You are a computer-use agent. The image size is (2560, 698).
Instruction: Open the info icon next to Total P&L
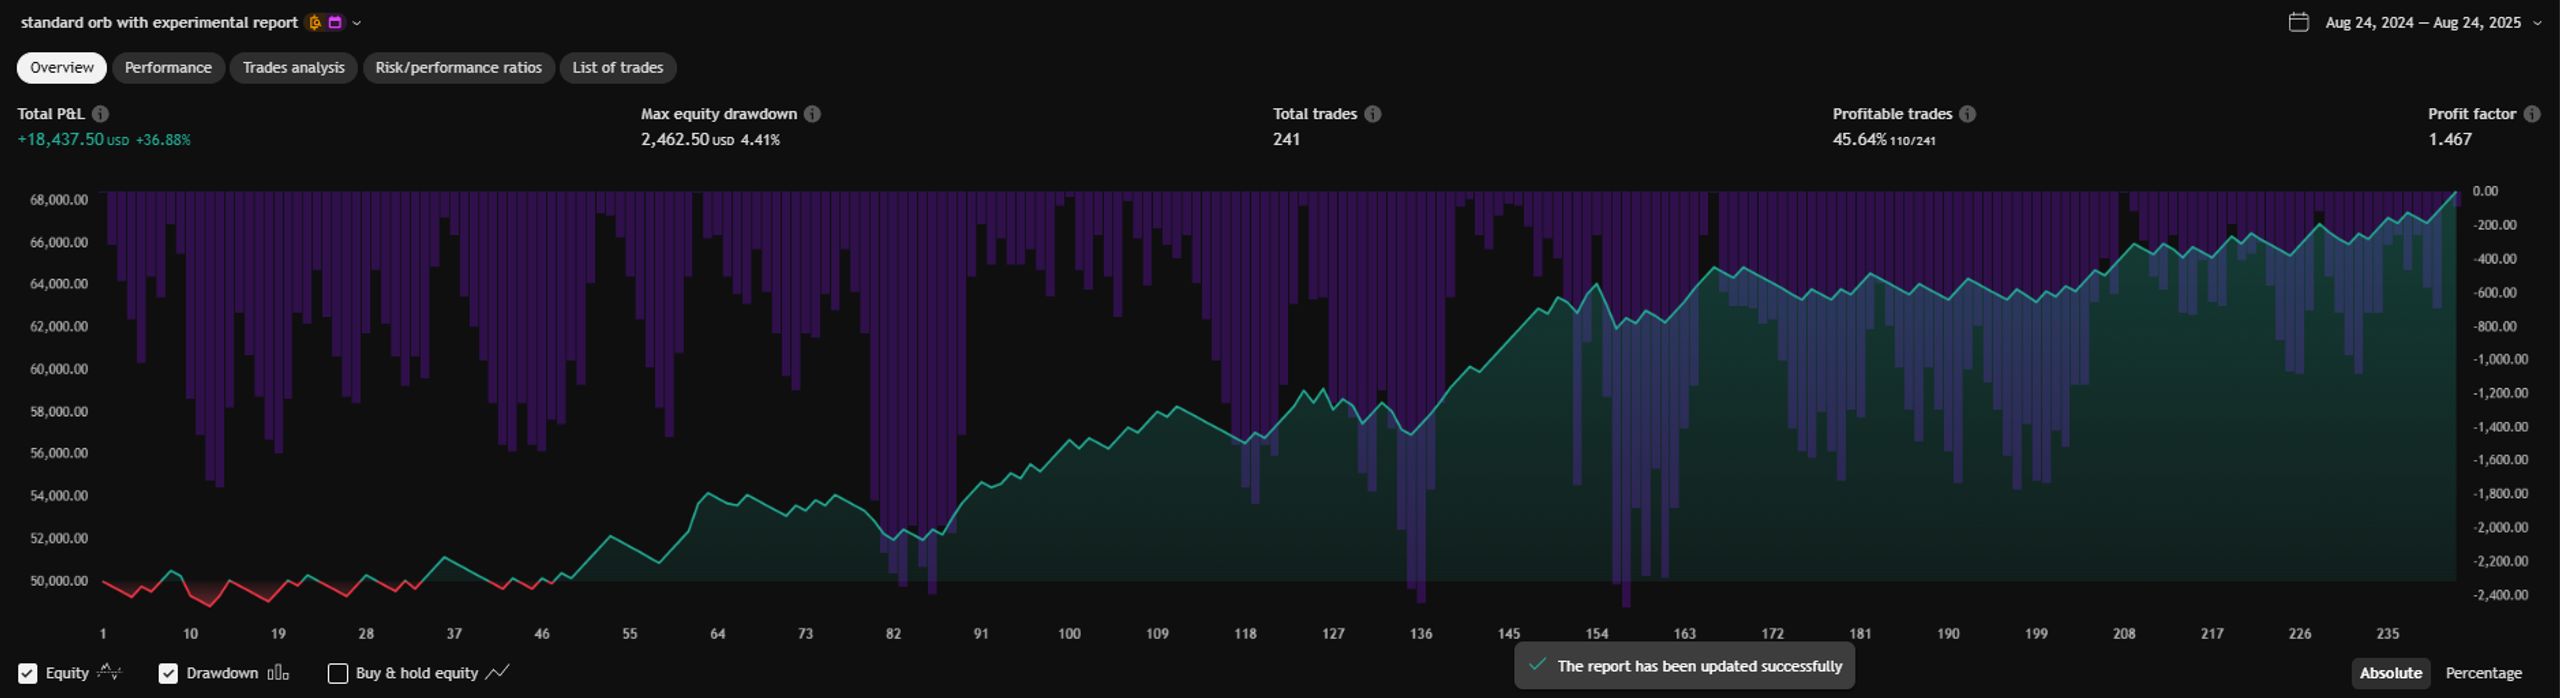click(x=100, y=114)
